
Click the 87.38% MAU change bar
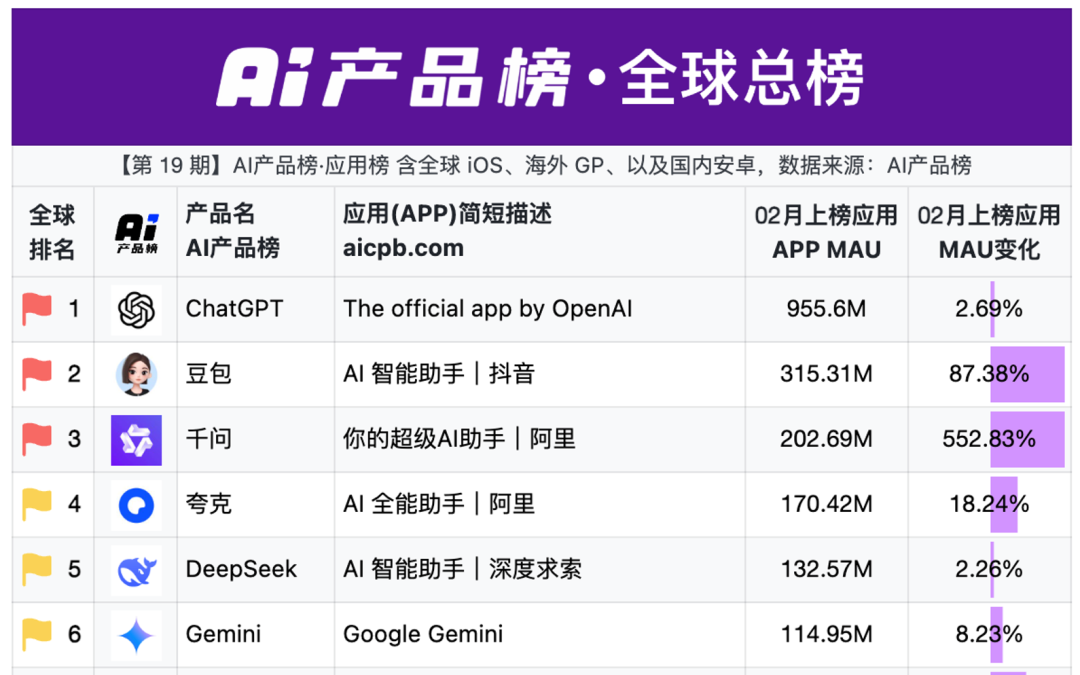(1027, 374)
